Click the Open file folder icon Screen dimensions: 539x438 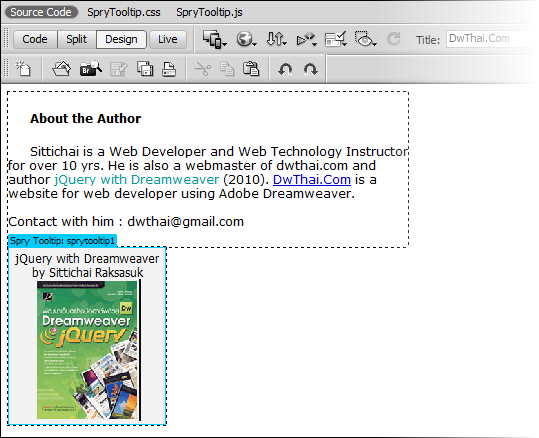coord(62,68)
